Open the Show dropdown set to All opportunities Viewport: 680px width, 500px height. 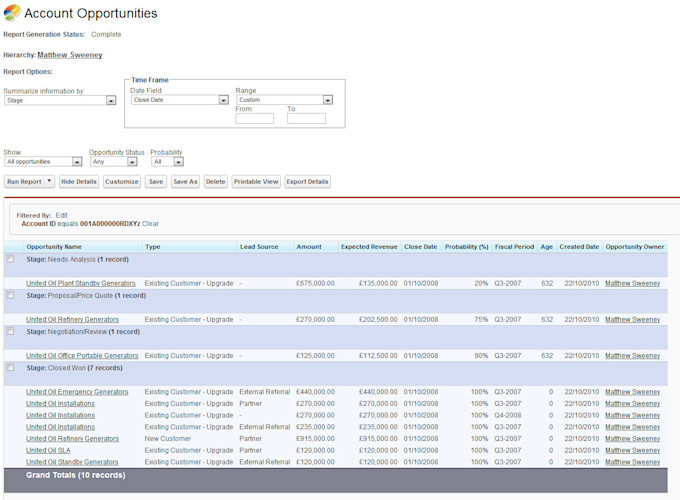[x=43, y=161]
